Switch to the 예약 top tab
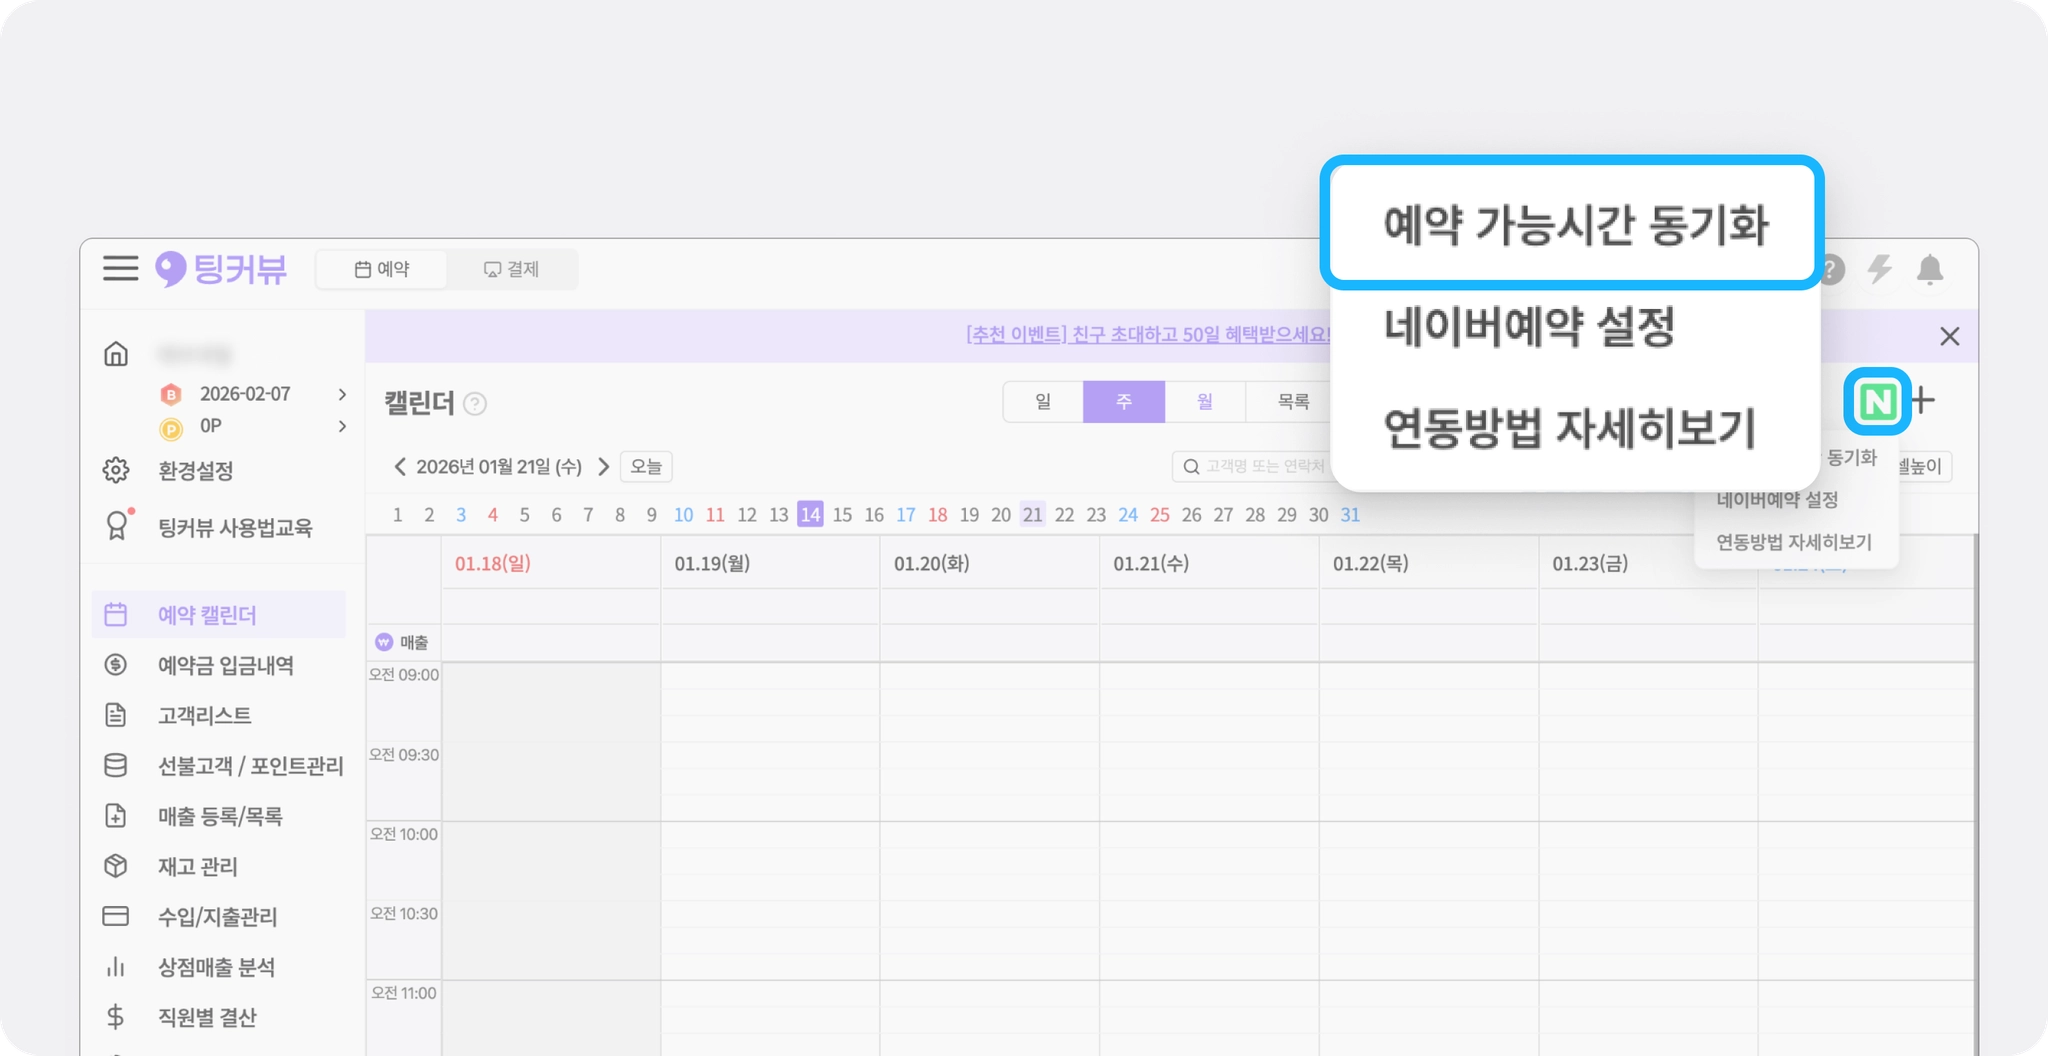The image size is (2048, 1056). tap(382, 269)
